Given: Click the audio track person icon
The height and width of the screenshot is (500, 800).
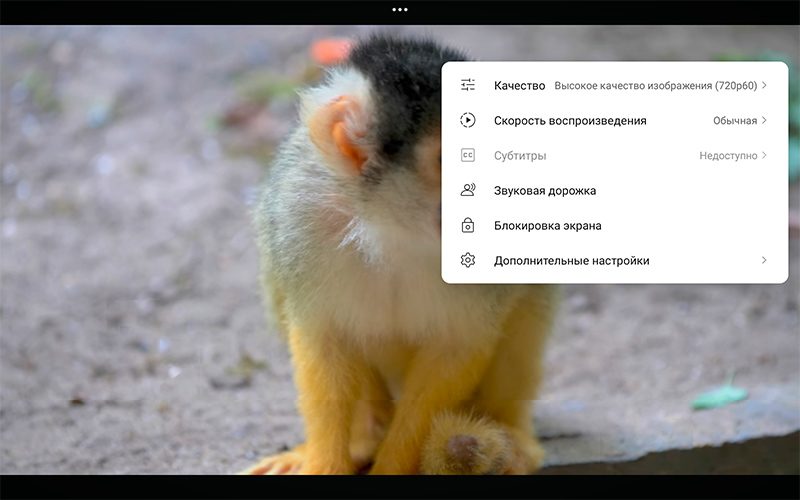Looking at the screenshot, I should [x=468, y=191].
